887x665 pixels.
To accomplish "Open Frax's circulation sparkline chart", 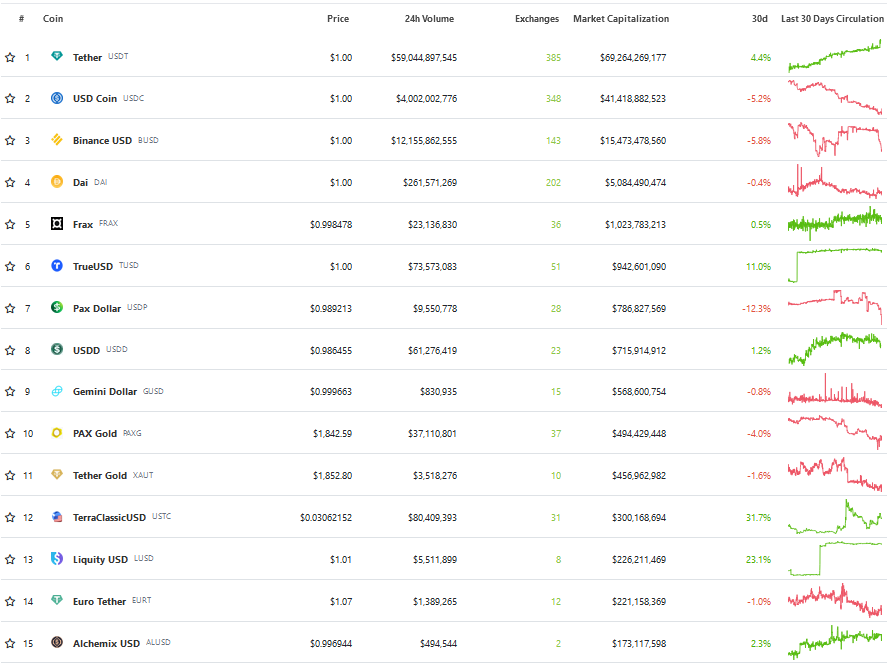I will (x=835, y=223).
